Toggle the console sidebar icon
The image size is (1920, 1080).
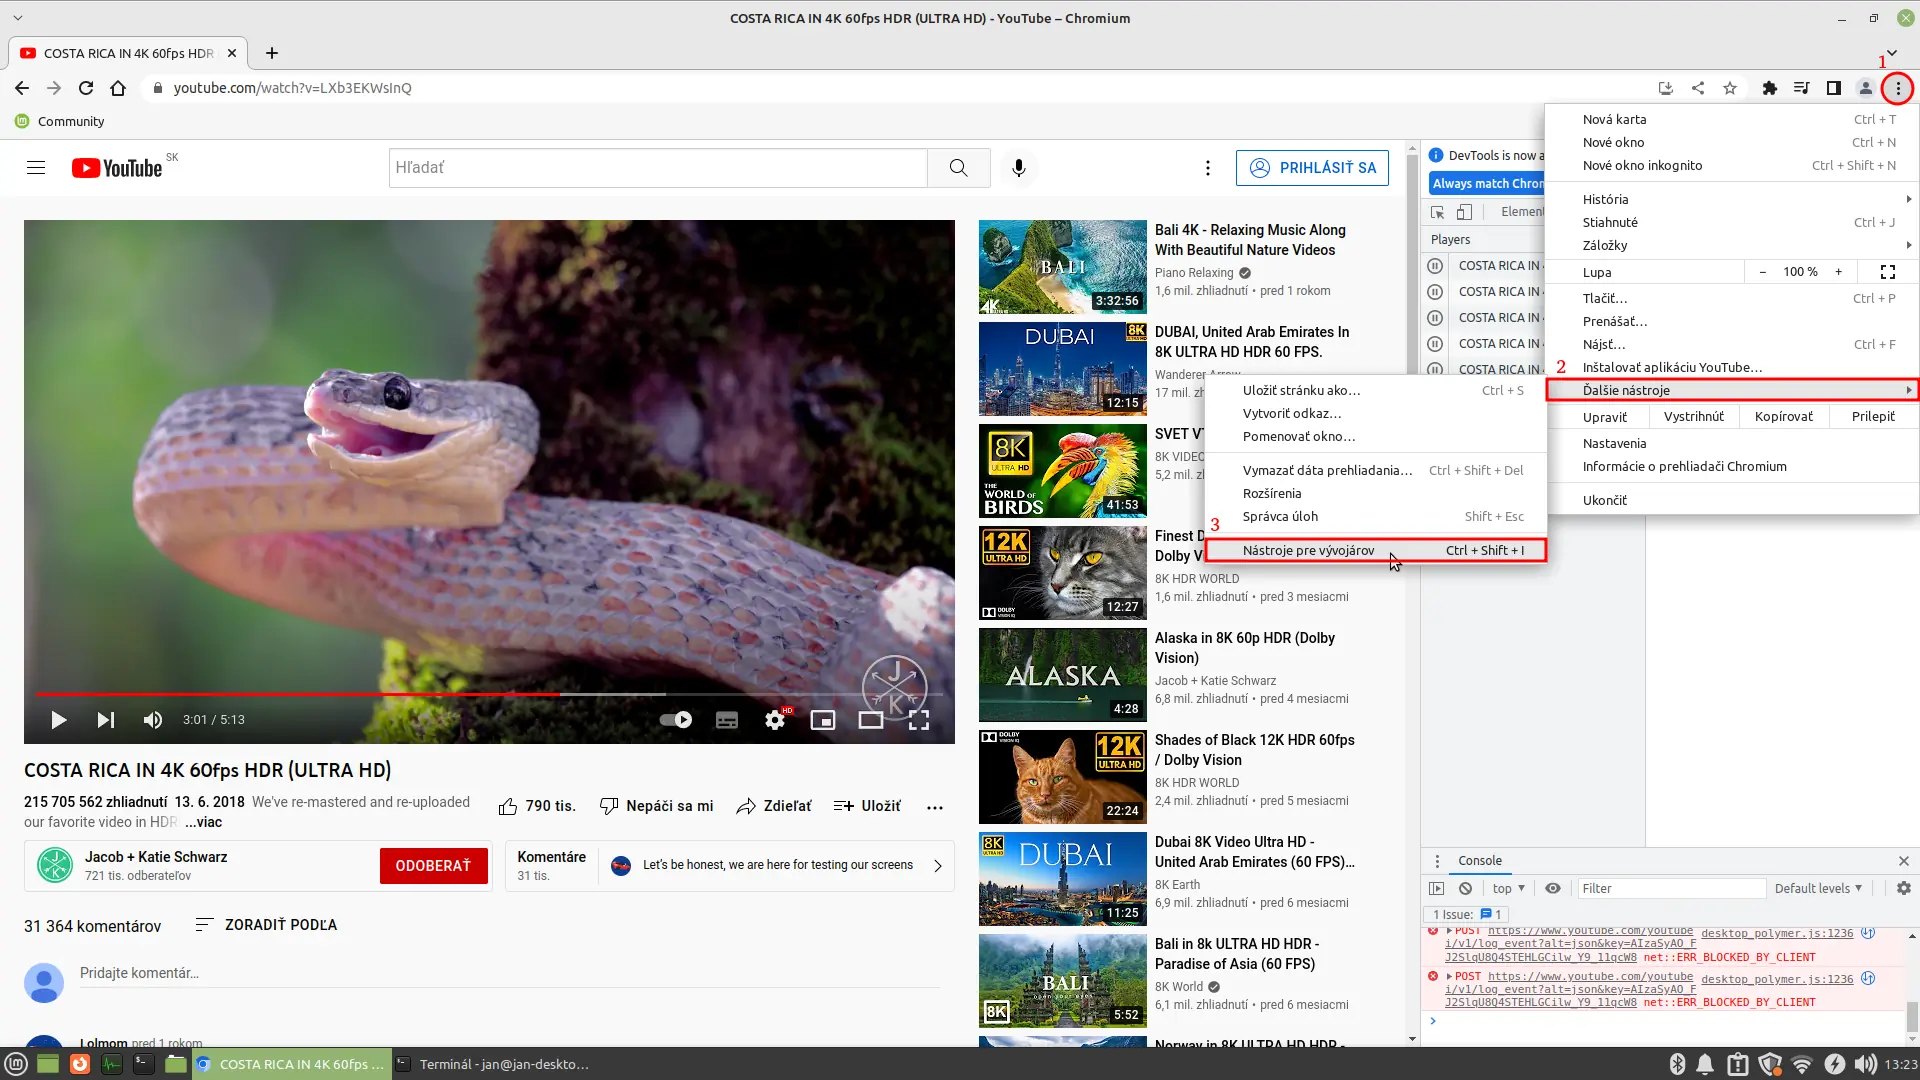coord(1437,888)
